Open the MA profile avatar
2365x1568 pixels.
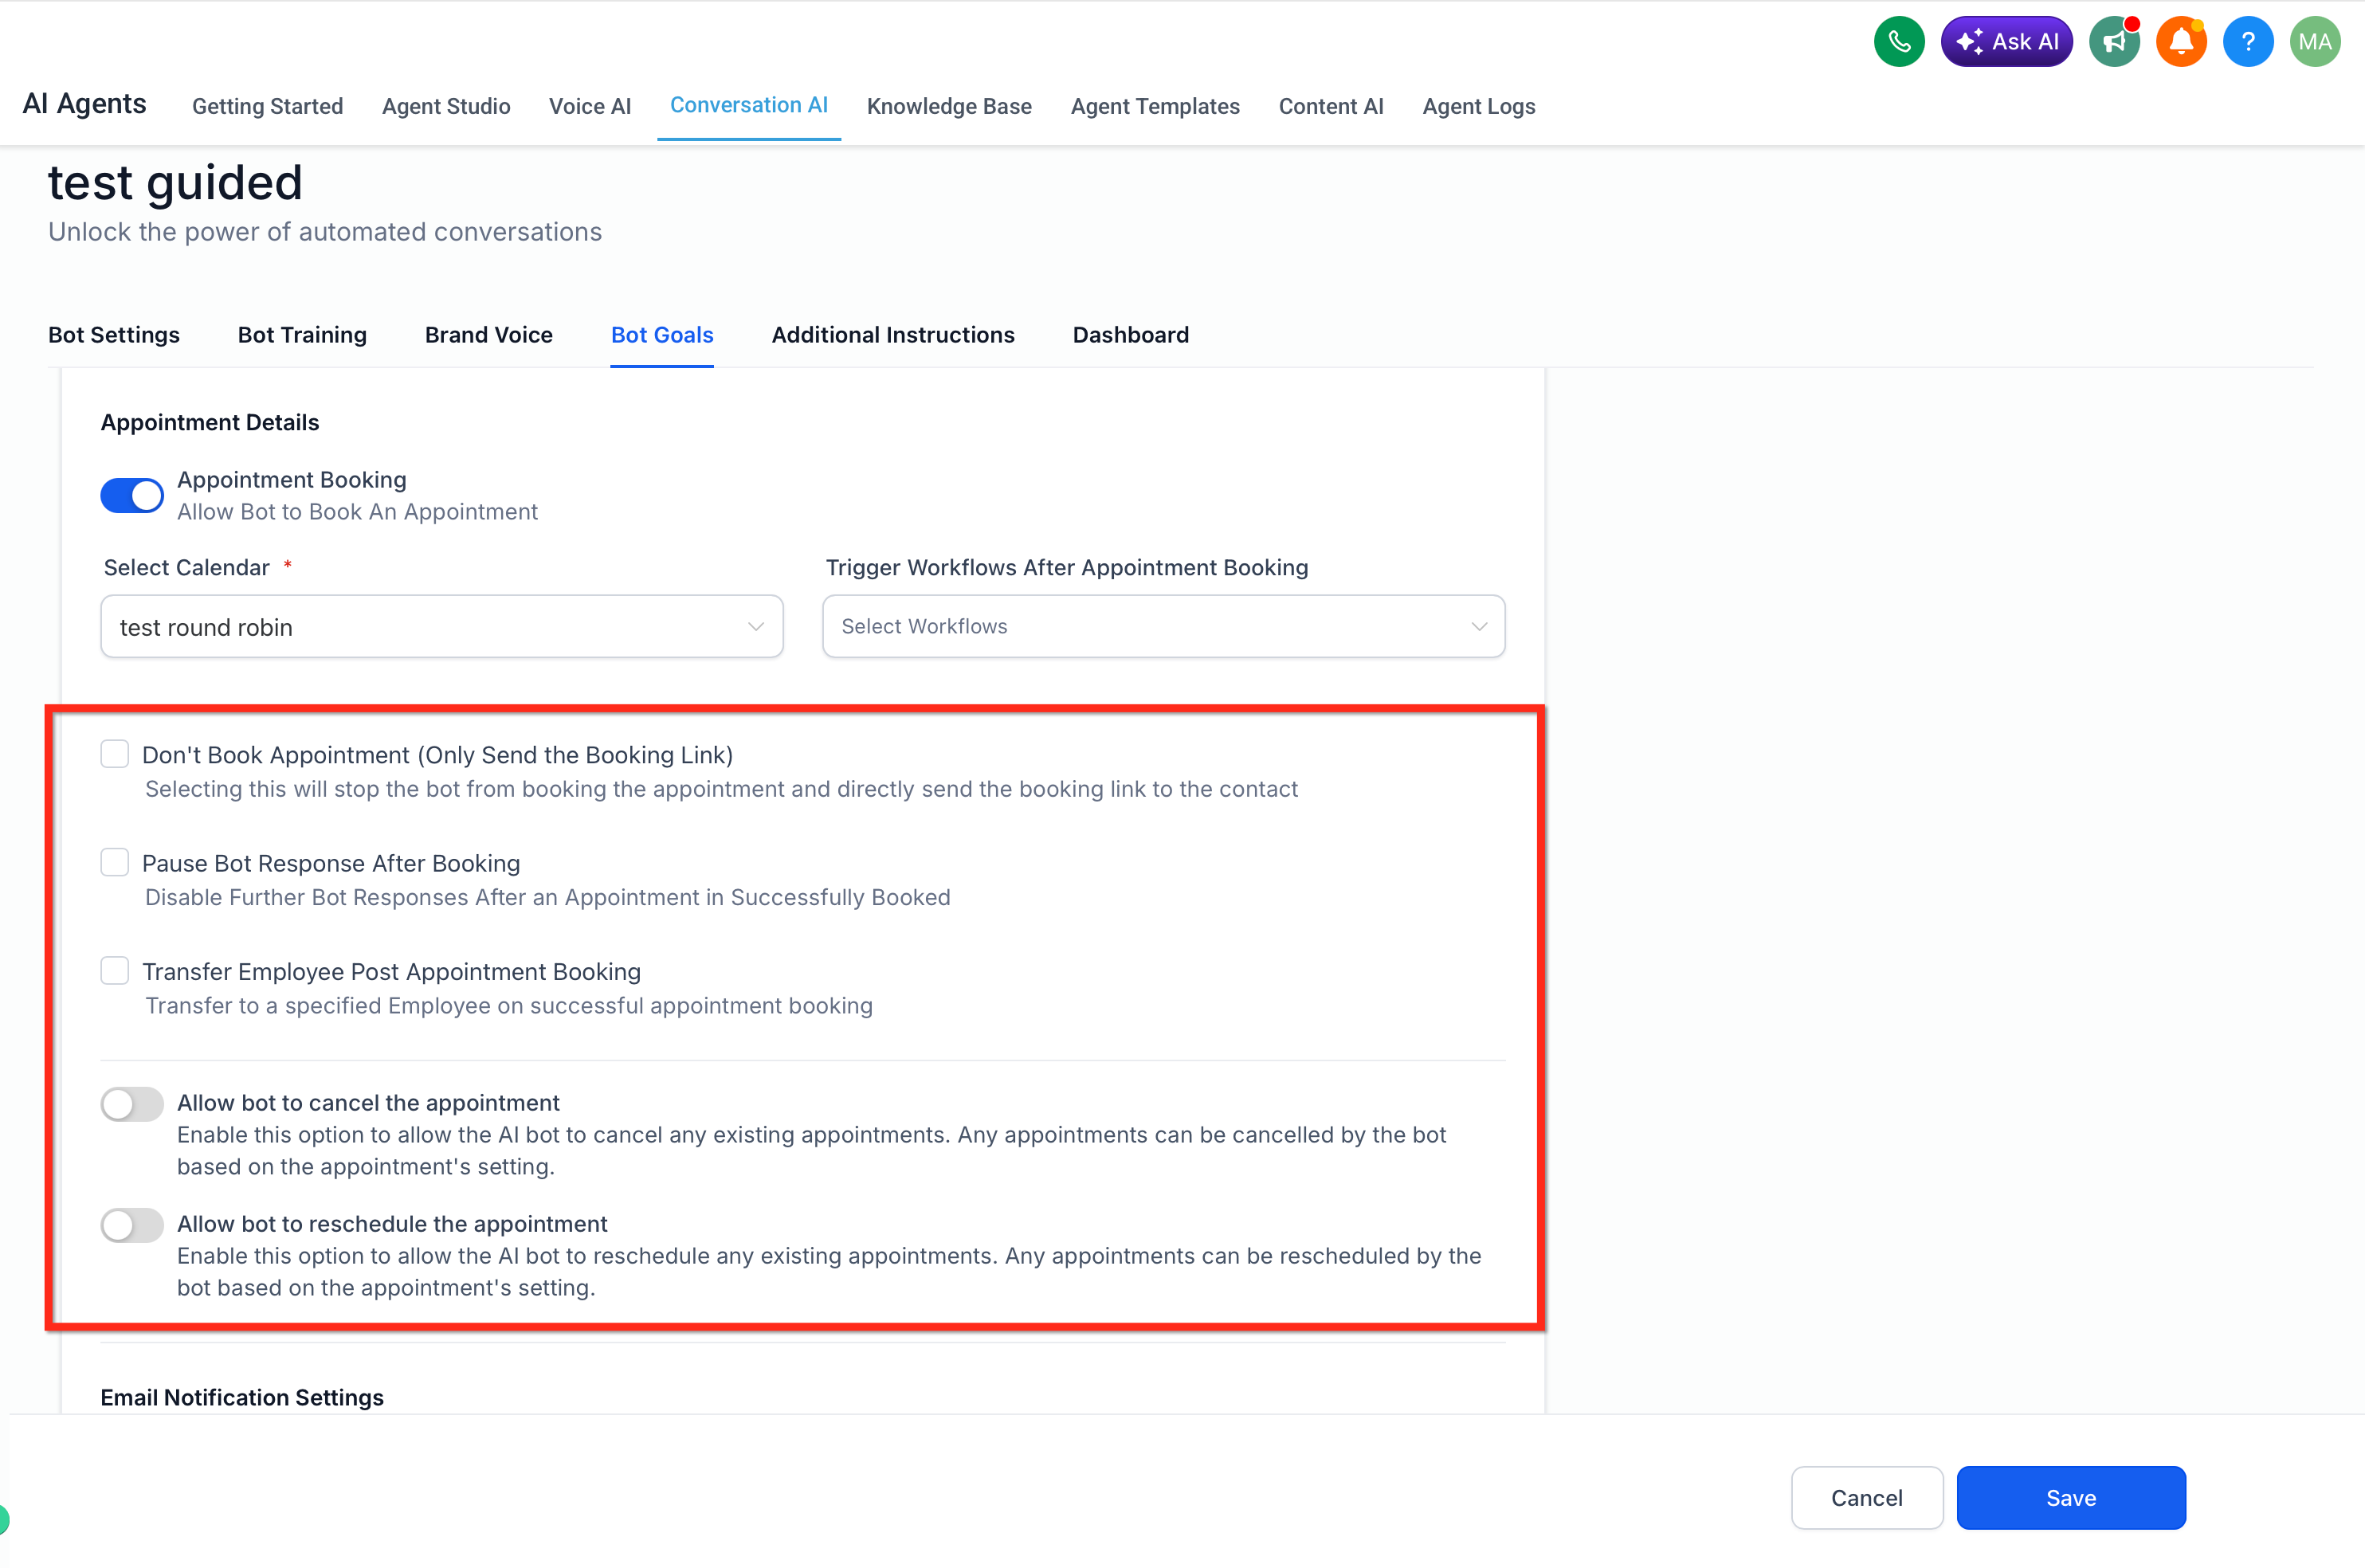coord(2315,42)
